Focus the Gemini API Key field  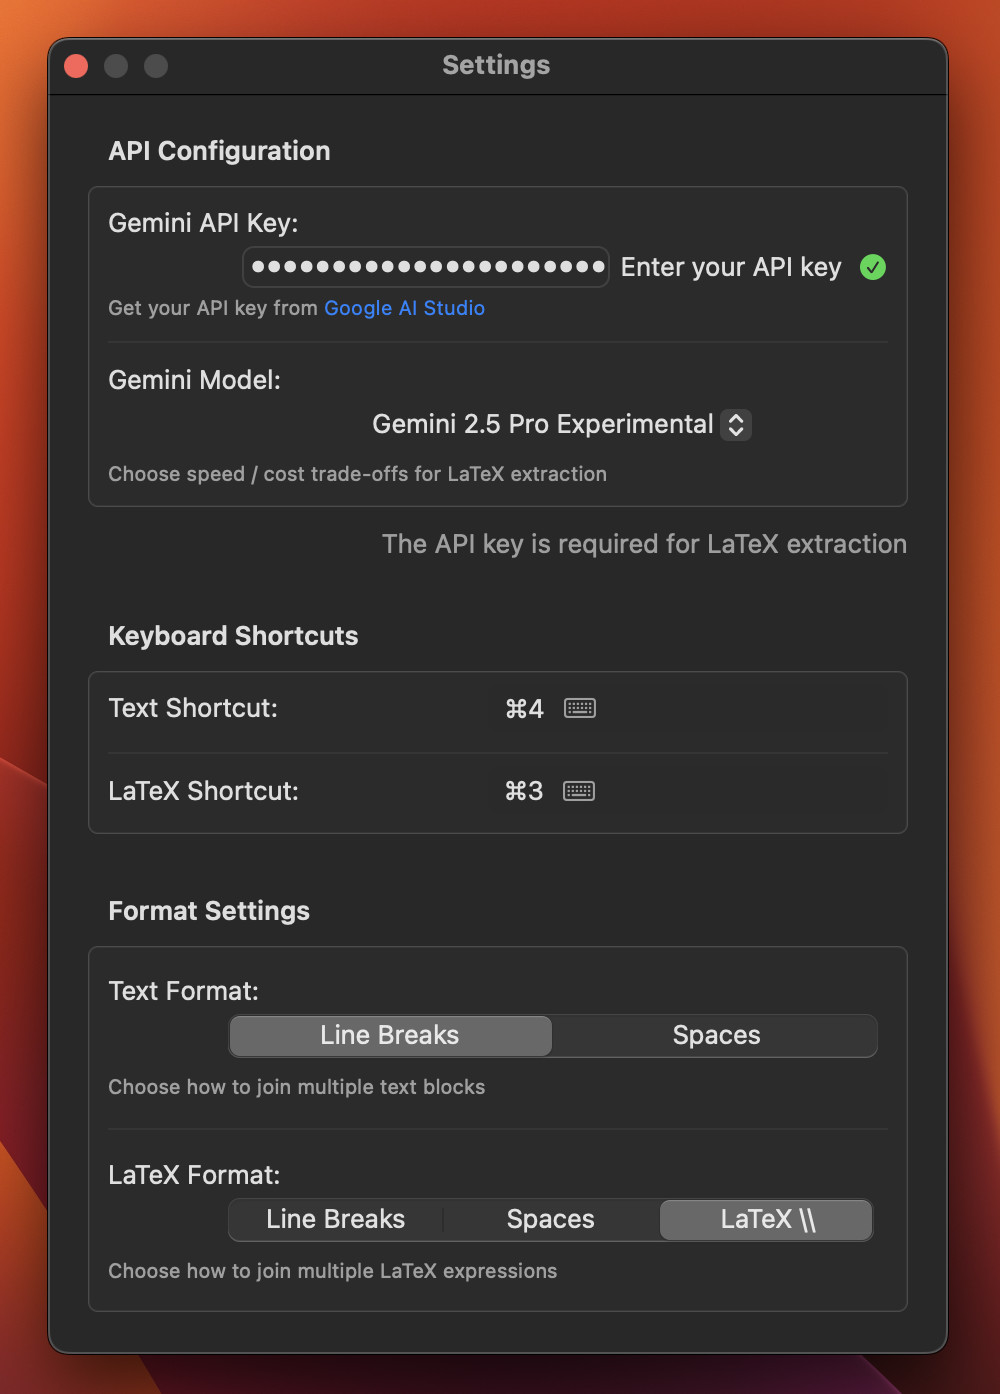pyautogui.click(x=426, y=267)
